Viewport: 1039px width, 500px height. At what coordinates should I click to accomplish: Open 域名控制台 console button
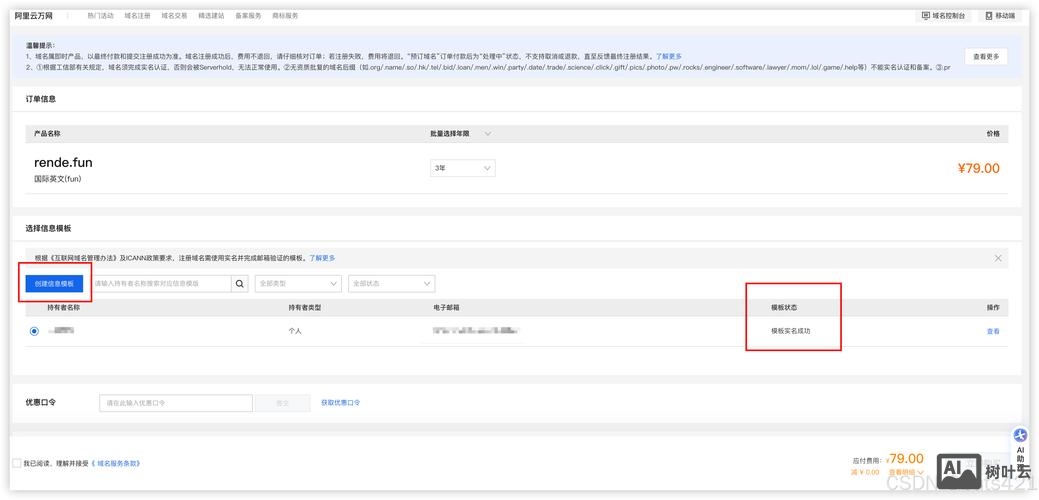coord(943,16)
